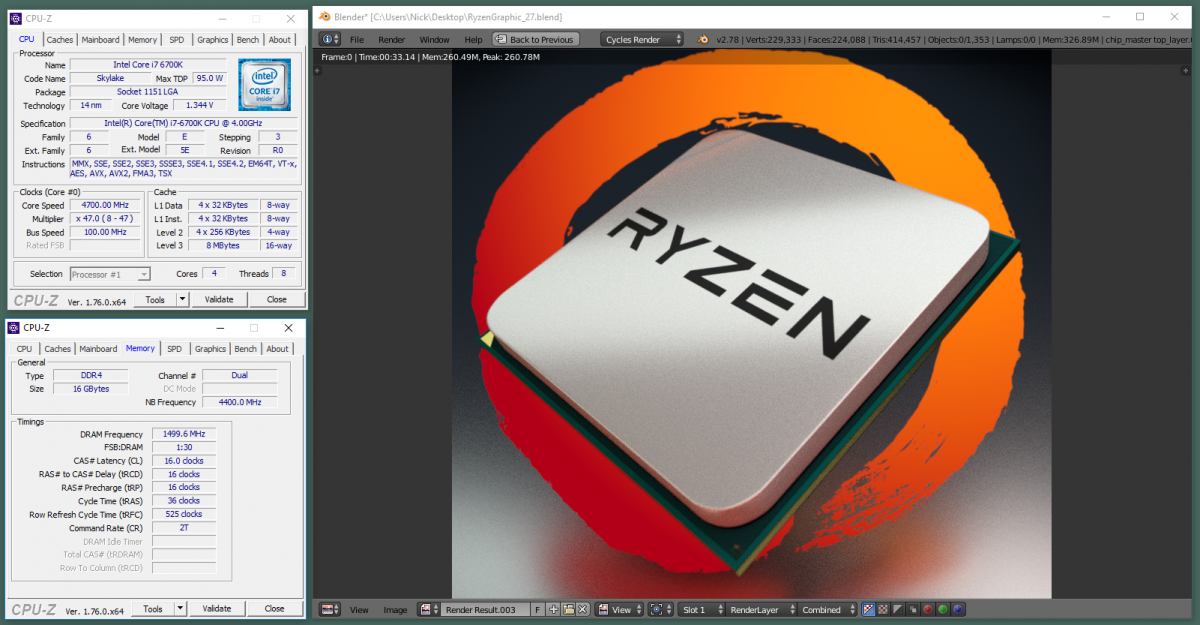Switch to the Caches tab in the CPU-Z processor window
The height and width of the screenshot is (625, 1200).
click(x=60, y=40)
